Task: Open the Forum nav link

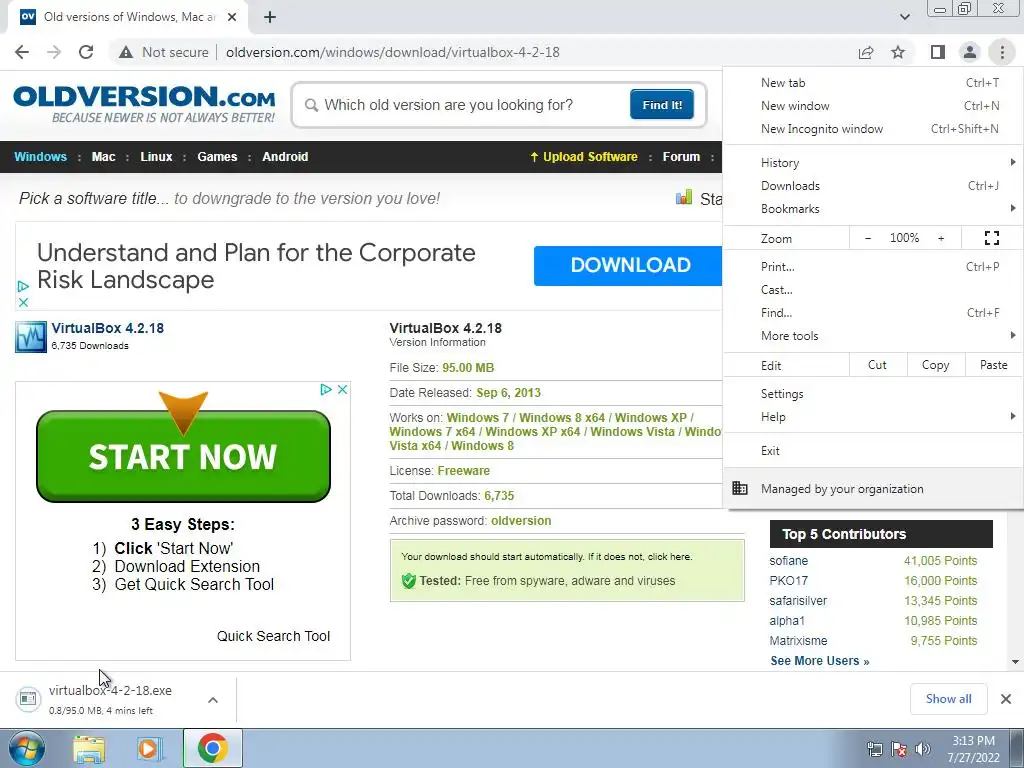Action: [x=681, y=157]
